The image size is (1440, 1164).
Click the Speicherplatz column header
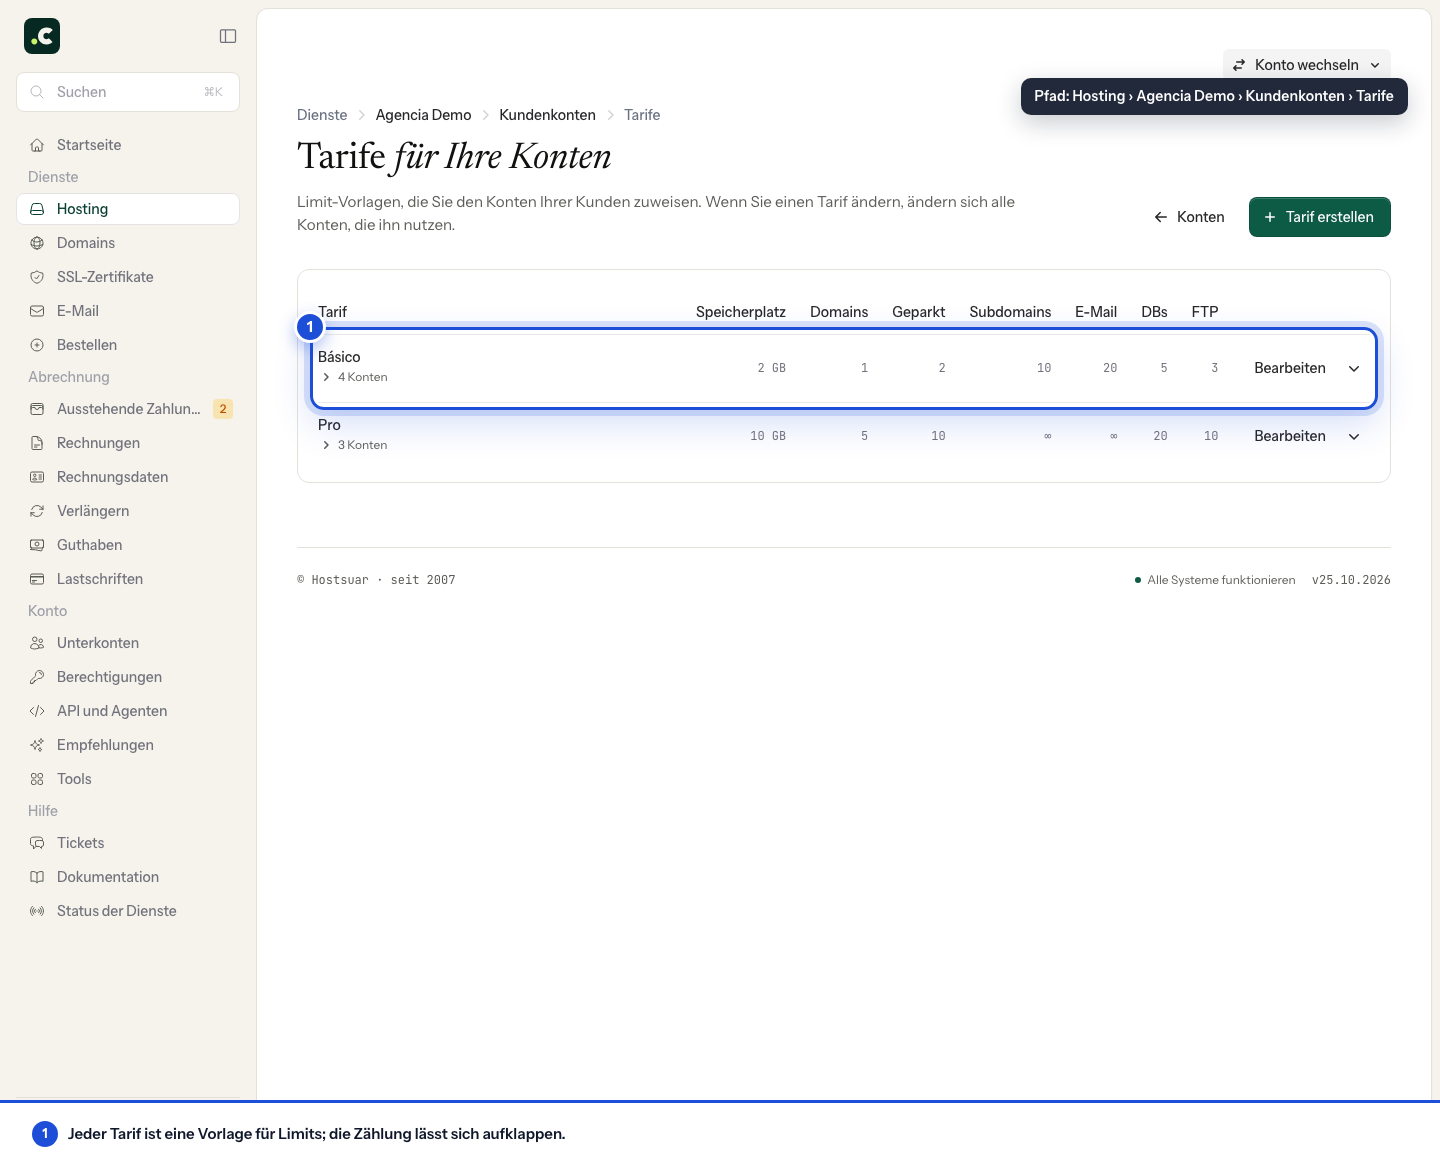pos(741,312)
